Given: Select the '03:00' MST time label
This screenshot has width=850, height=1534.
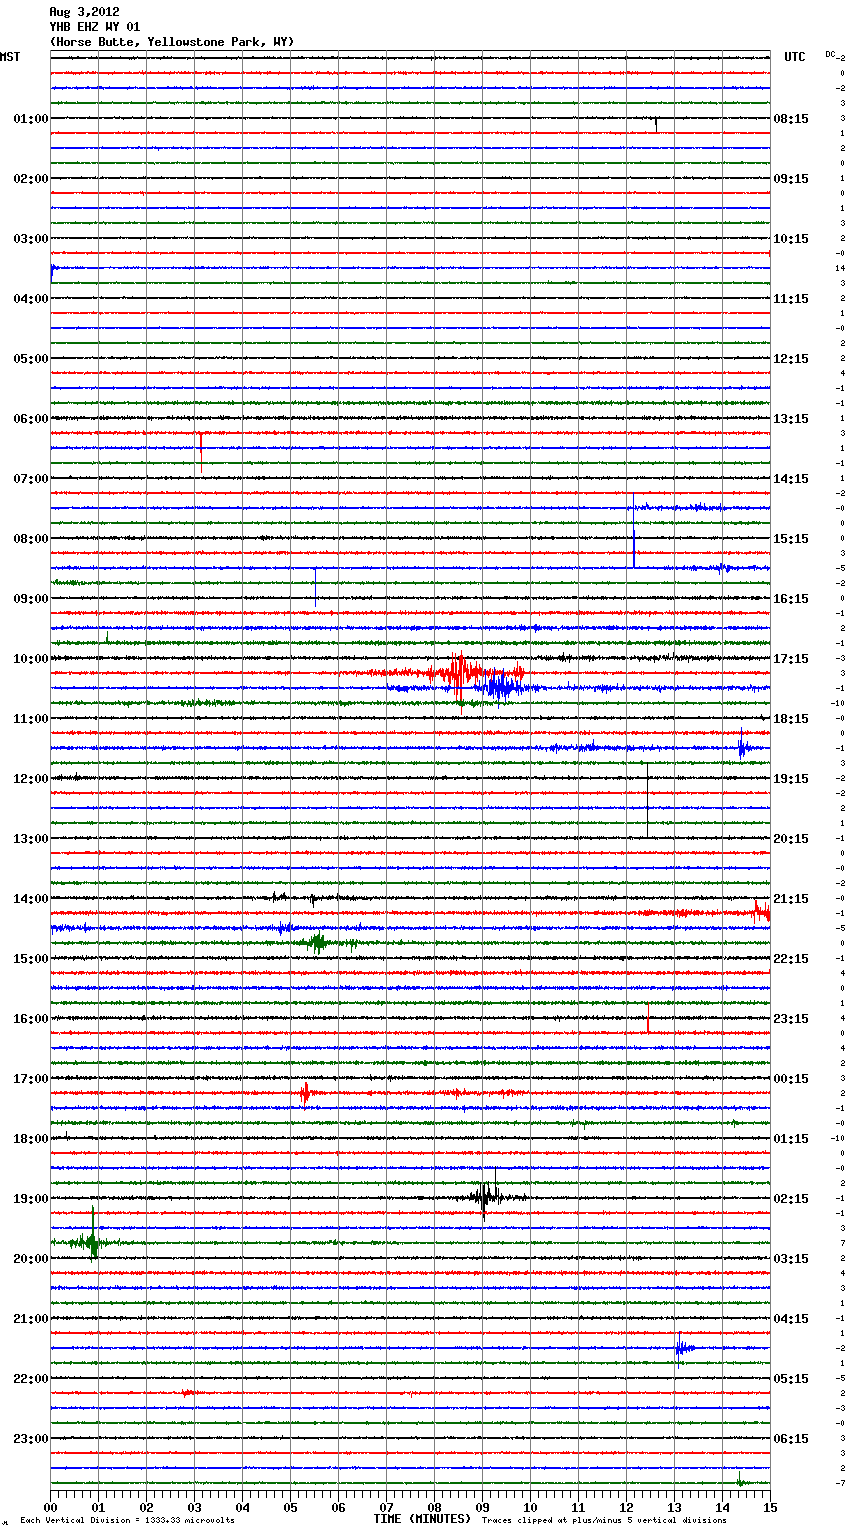Looking at the screenshot, I should click(31, 239).
